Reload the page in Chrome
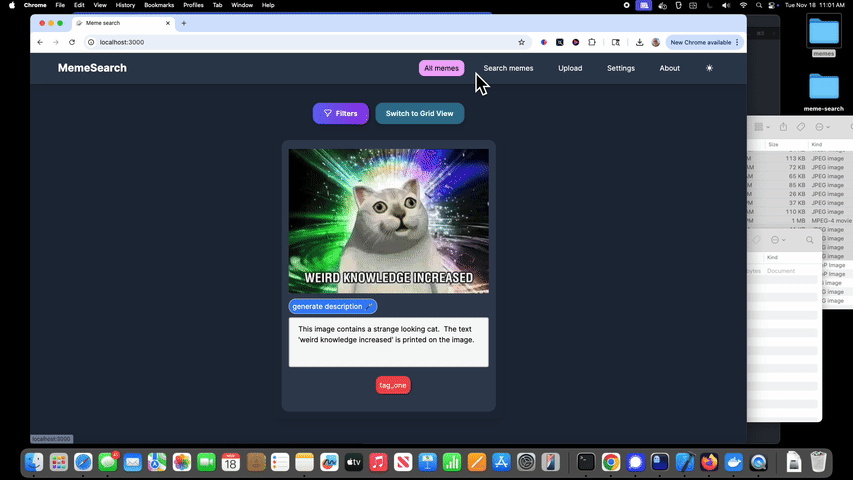Image resolution: width=853 pixels, height=480 pixels. click(x=72, y=42)
